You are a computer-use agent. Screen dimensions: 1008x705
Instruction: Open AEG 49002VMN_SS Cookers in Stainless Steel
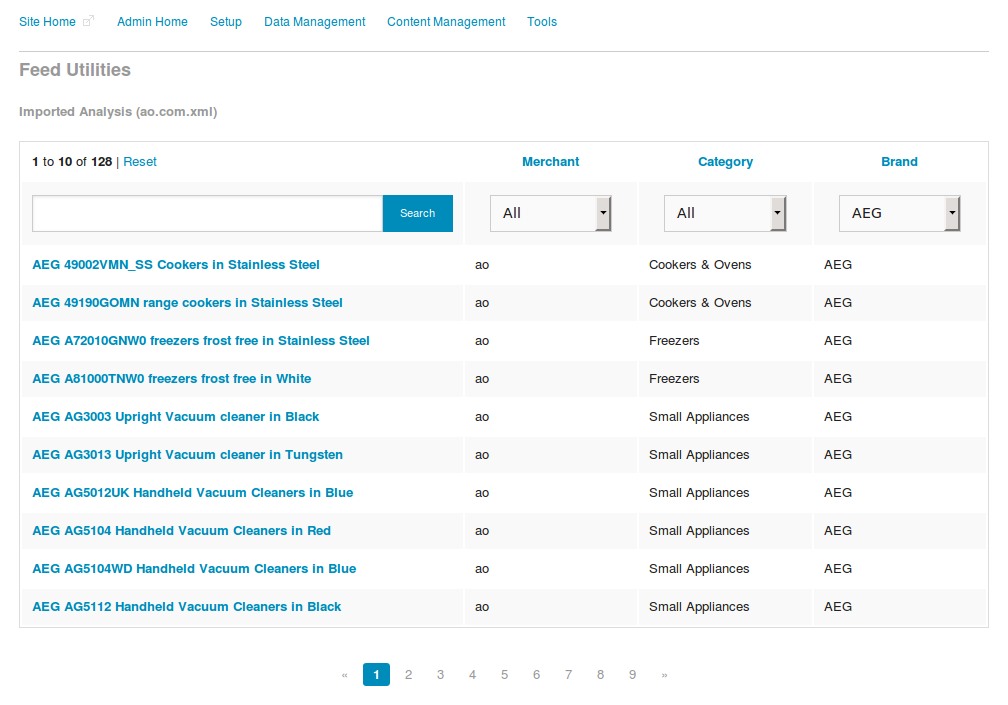(176, 265)
